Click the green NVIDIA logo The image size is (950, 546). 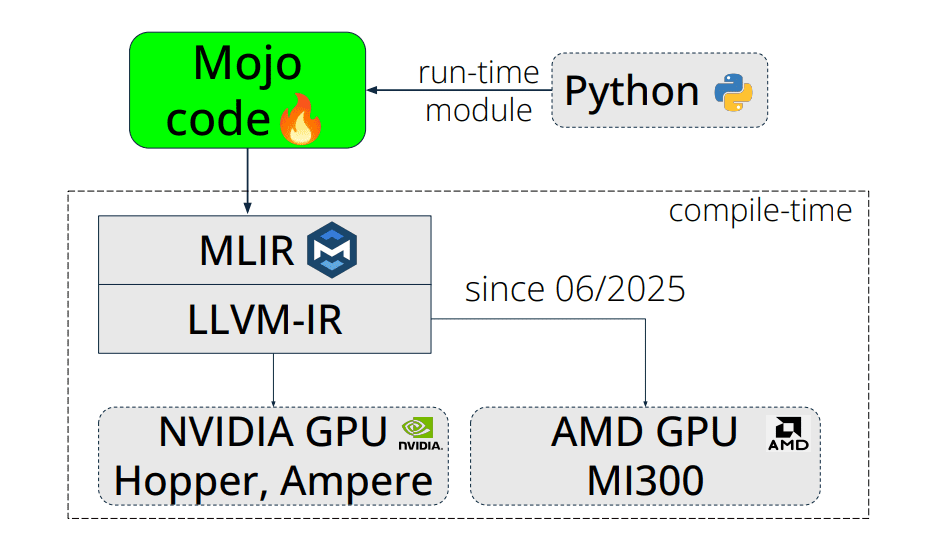[x=419, y=431]
